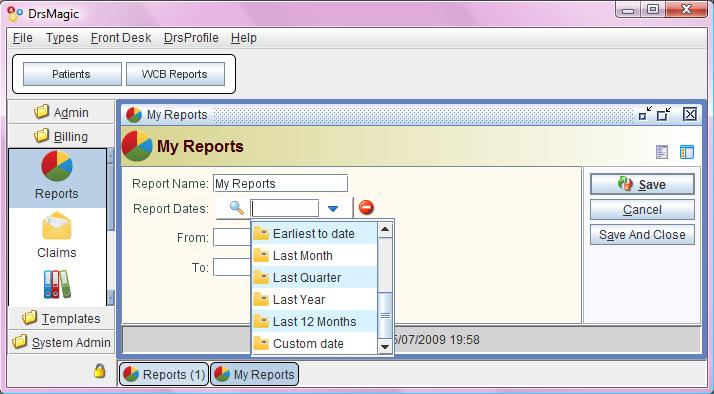714x394 pixels.
Task: Choose Earliest to date option
Action: [314, 234]
